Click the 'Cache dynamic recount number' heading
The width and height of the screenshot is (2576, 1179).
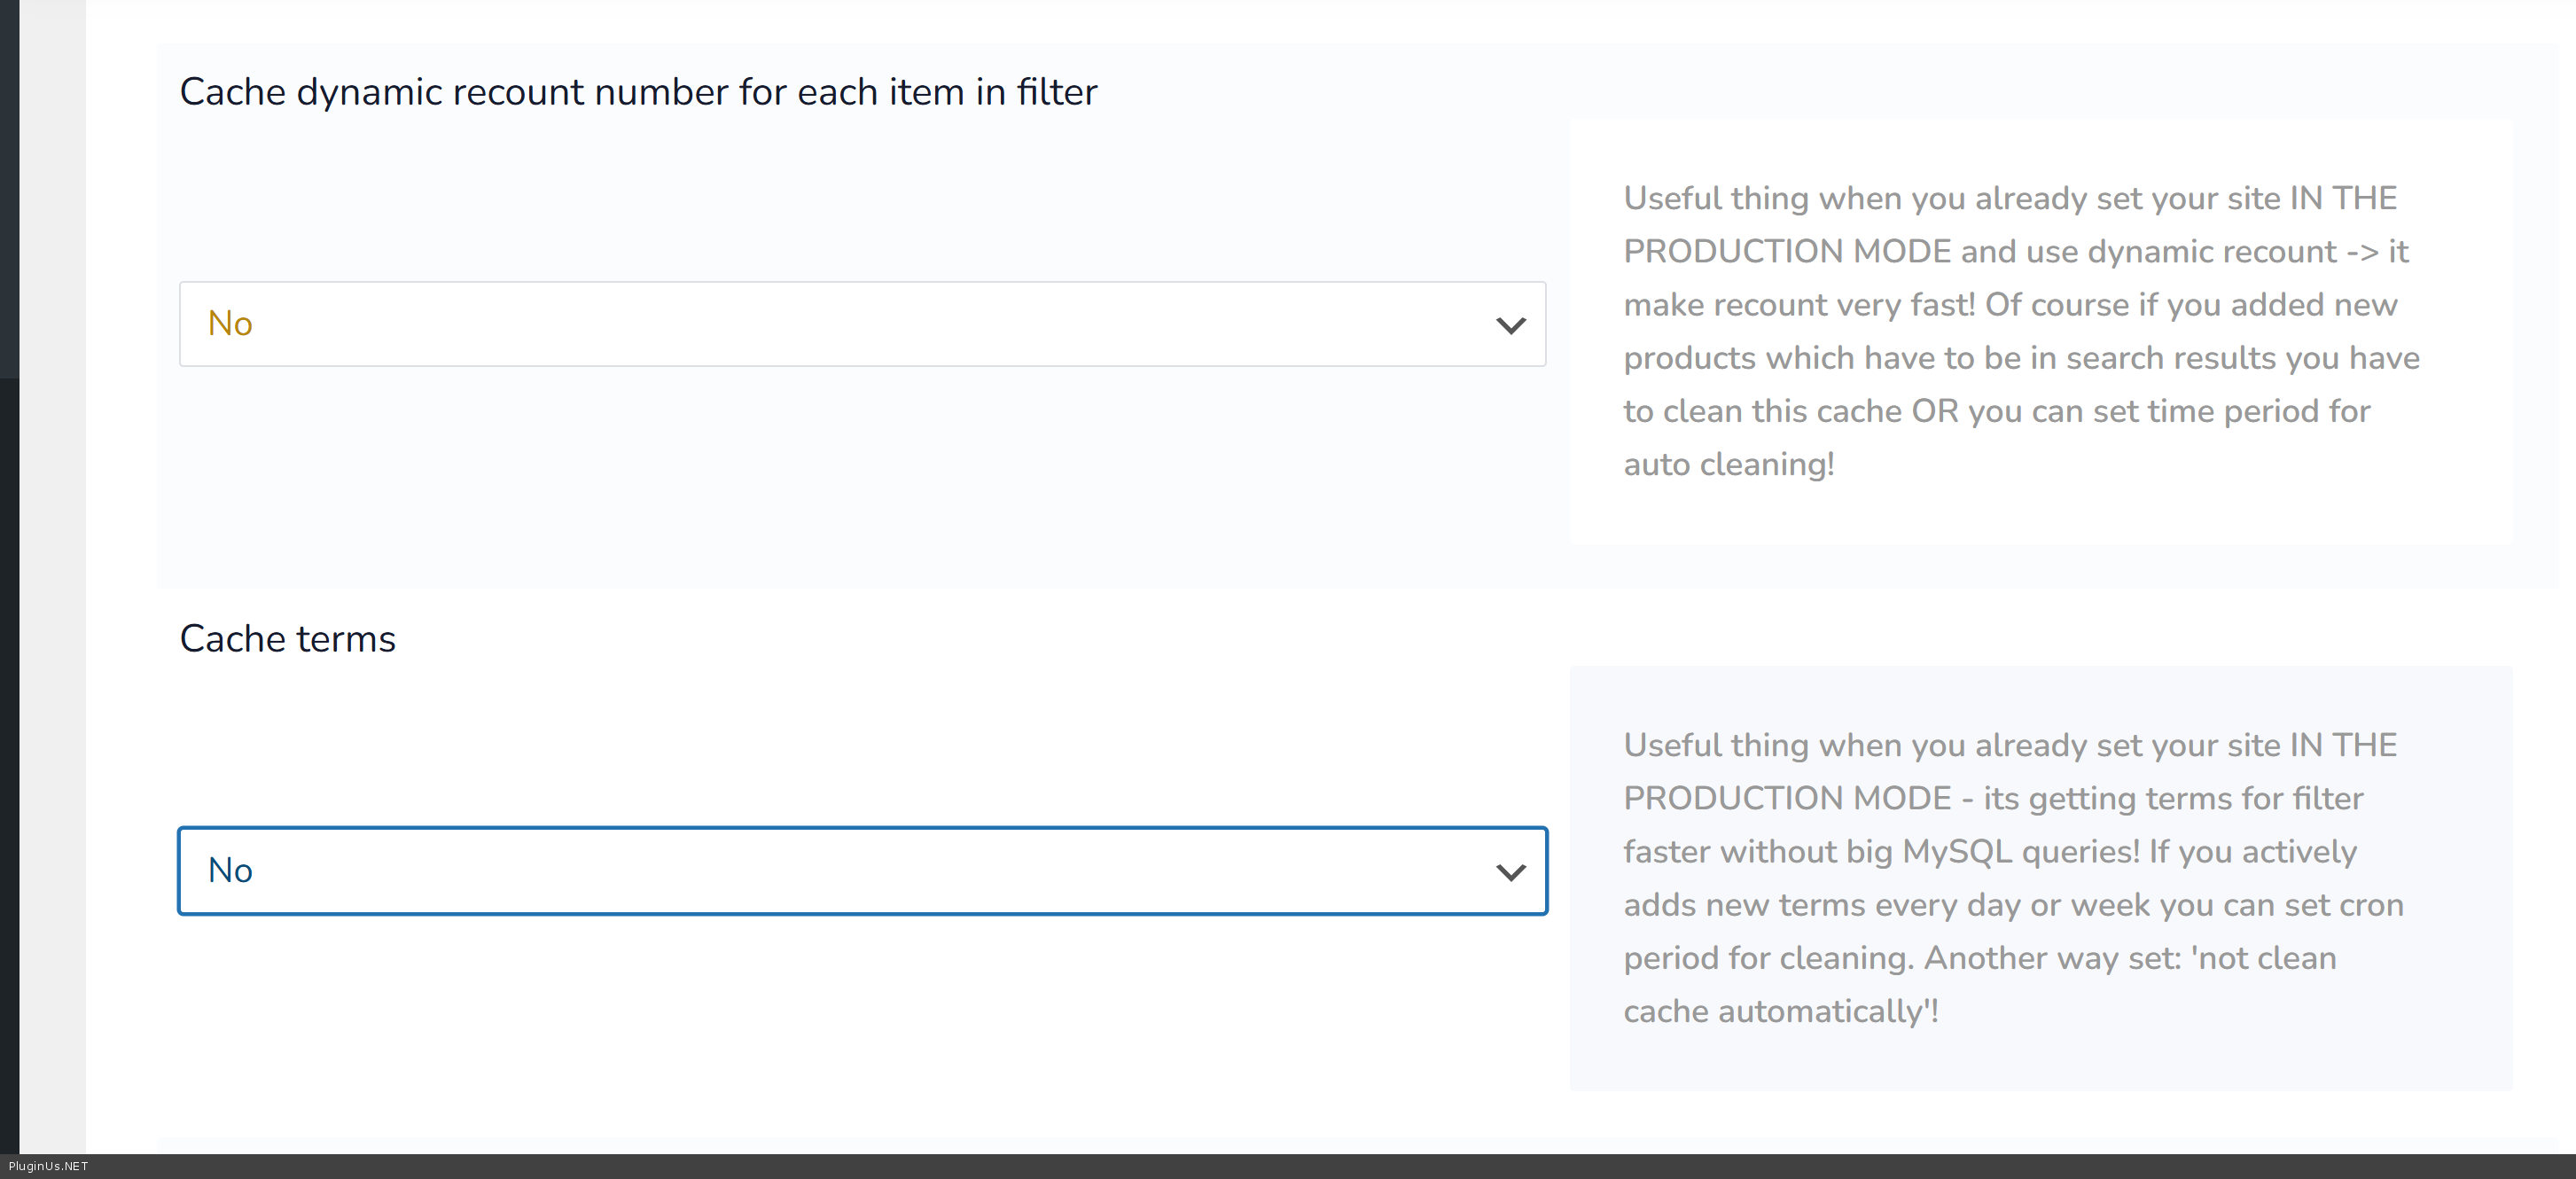click(638, 92)
